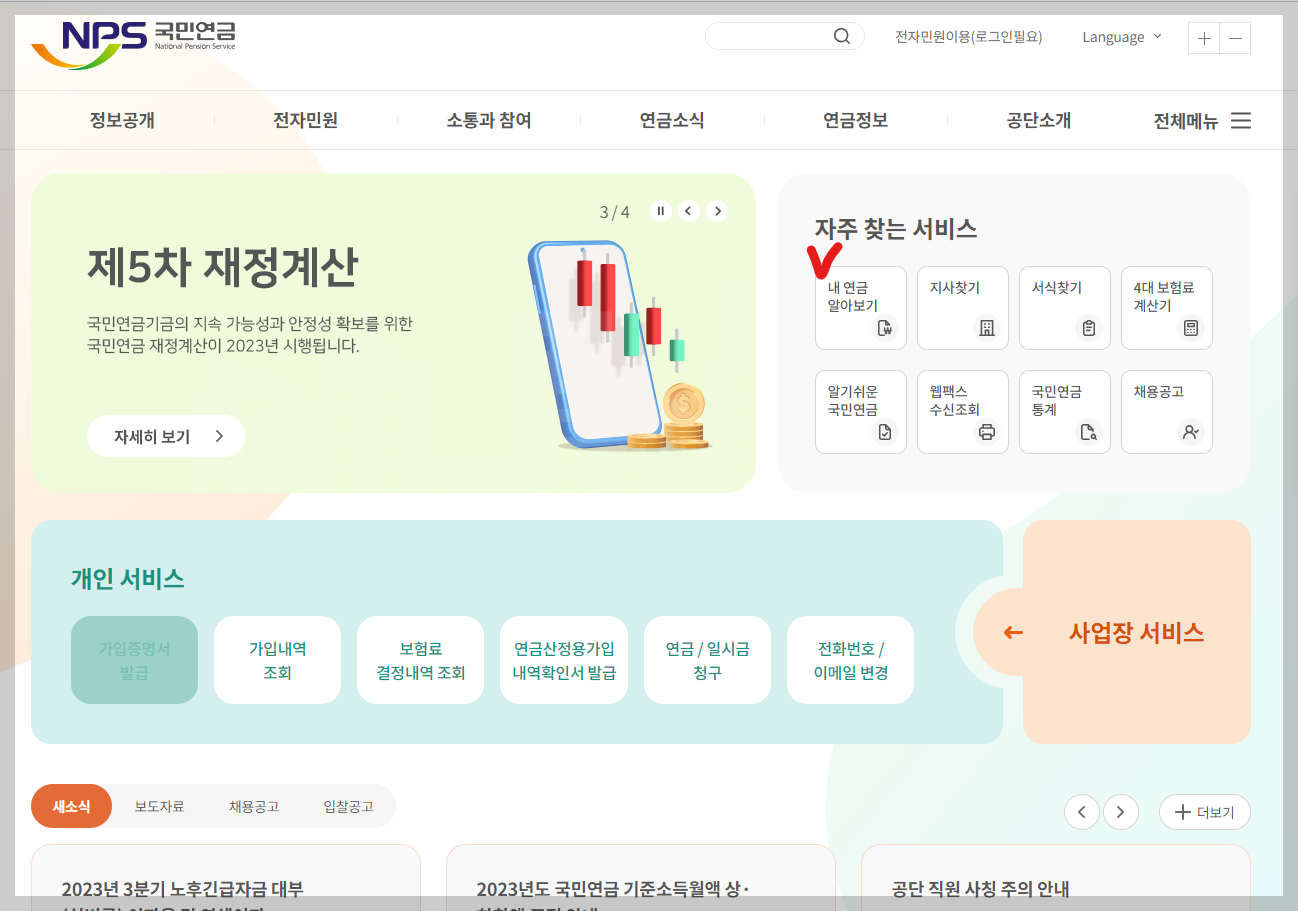This screenshot has width=1298, height=911.
Task: Click the orange left arrow icon
Action: tap(1013, 632)
